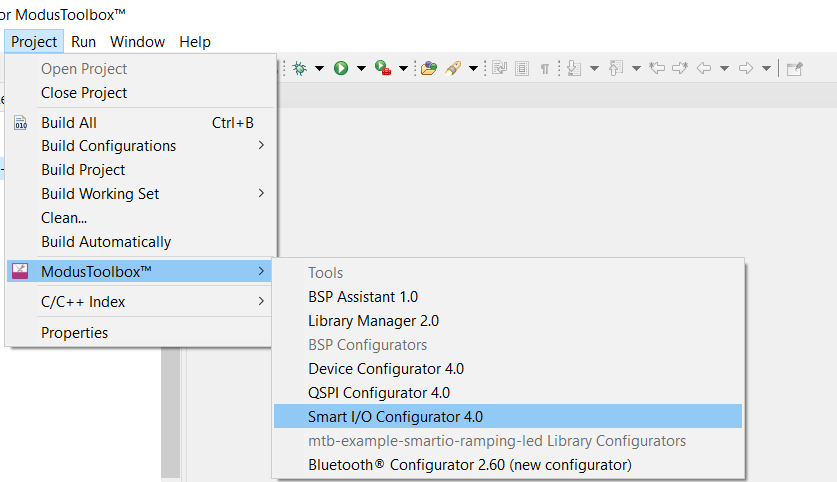
Task: Click the Pin Editor toolbar icon
Action: pos(794,68)
